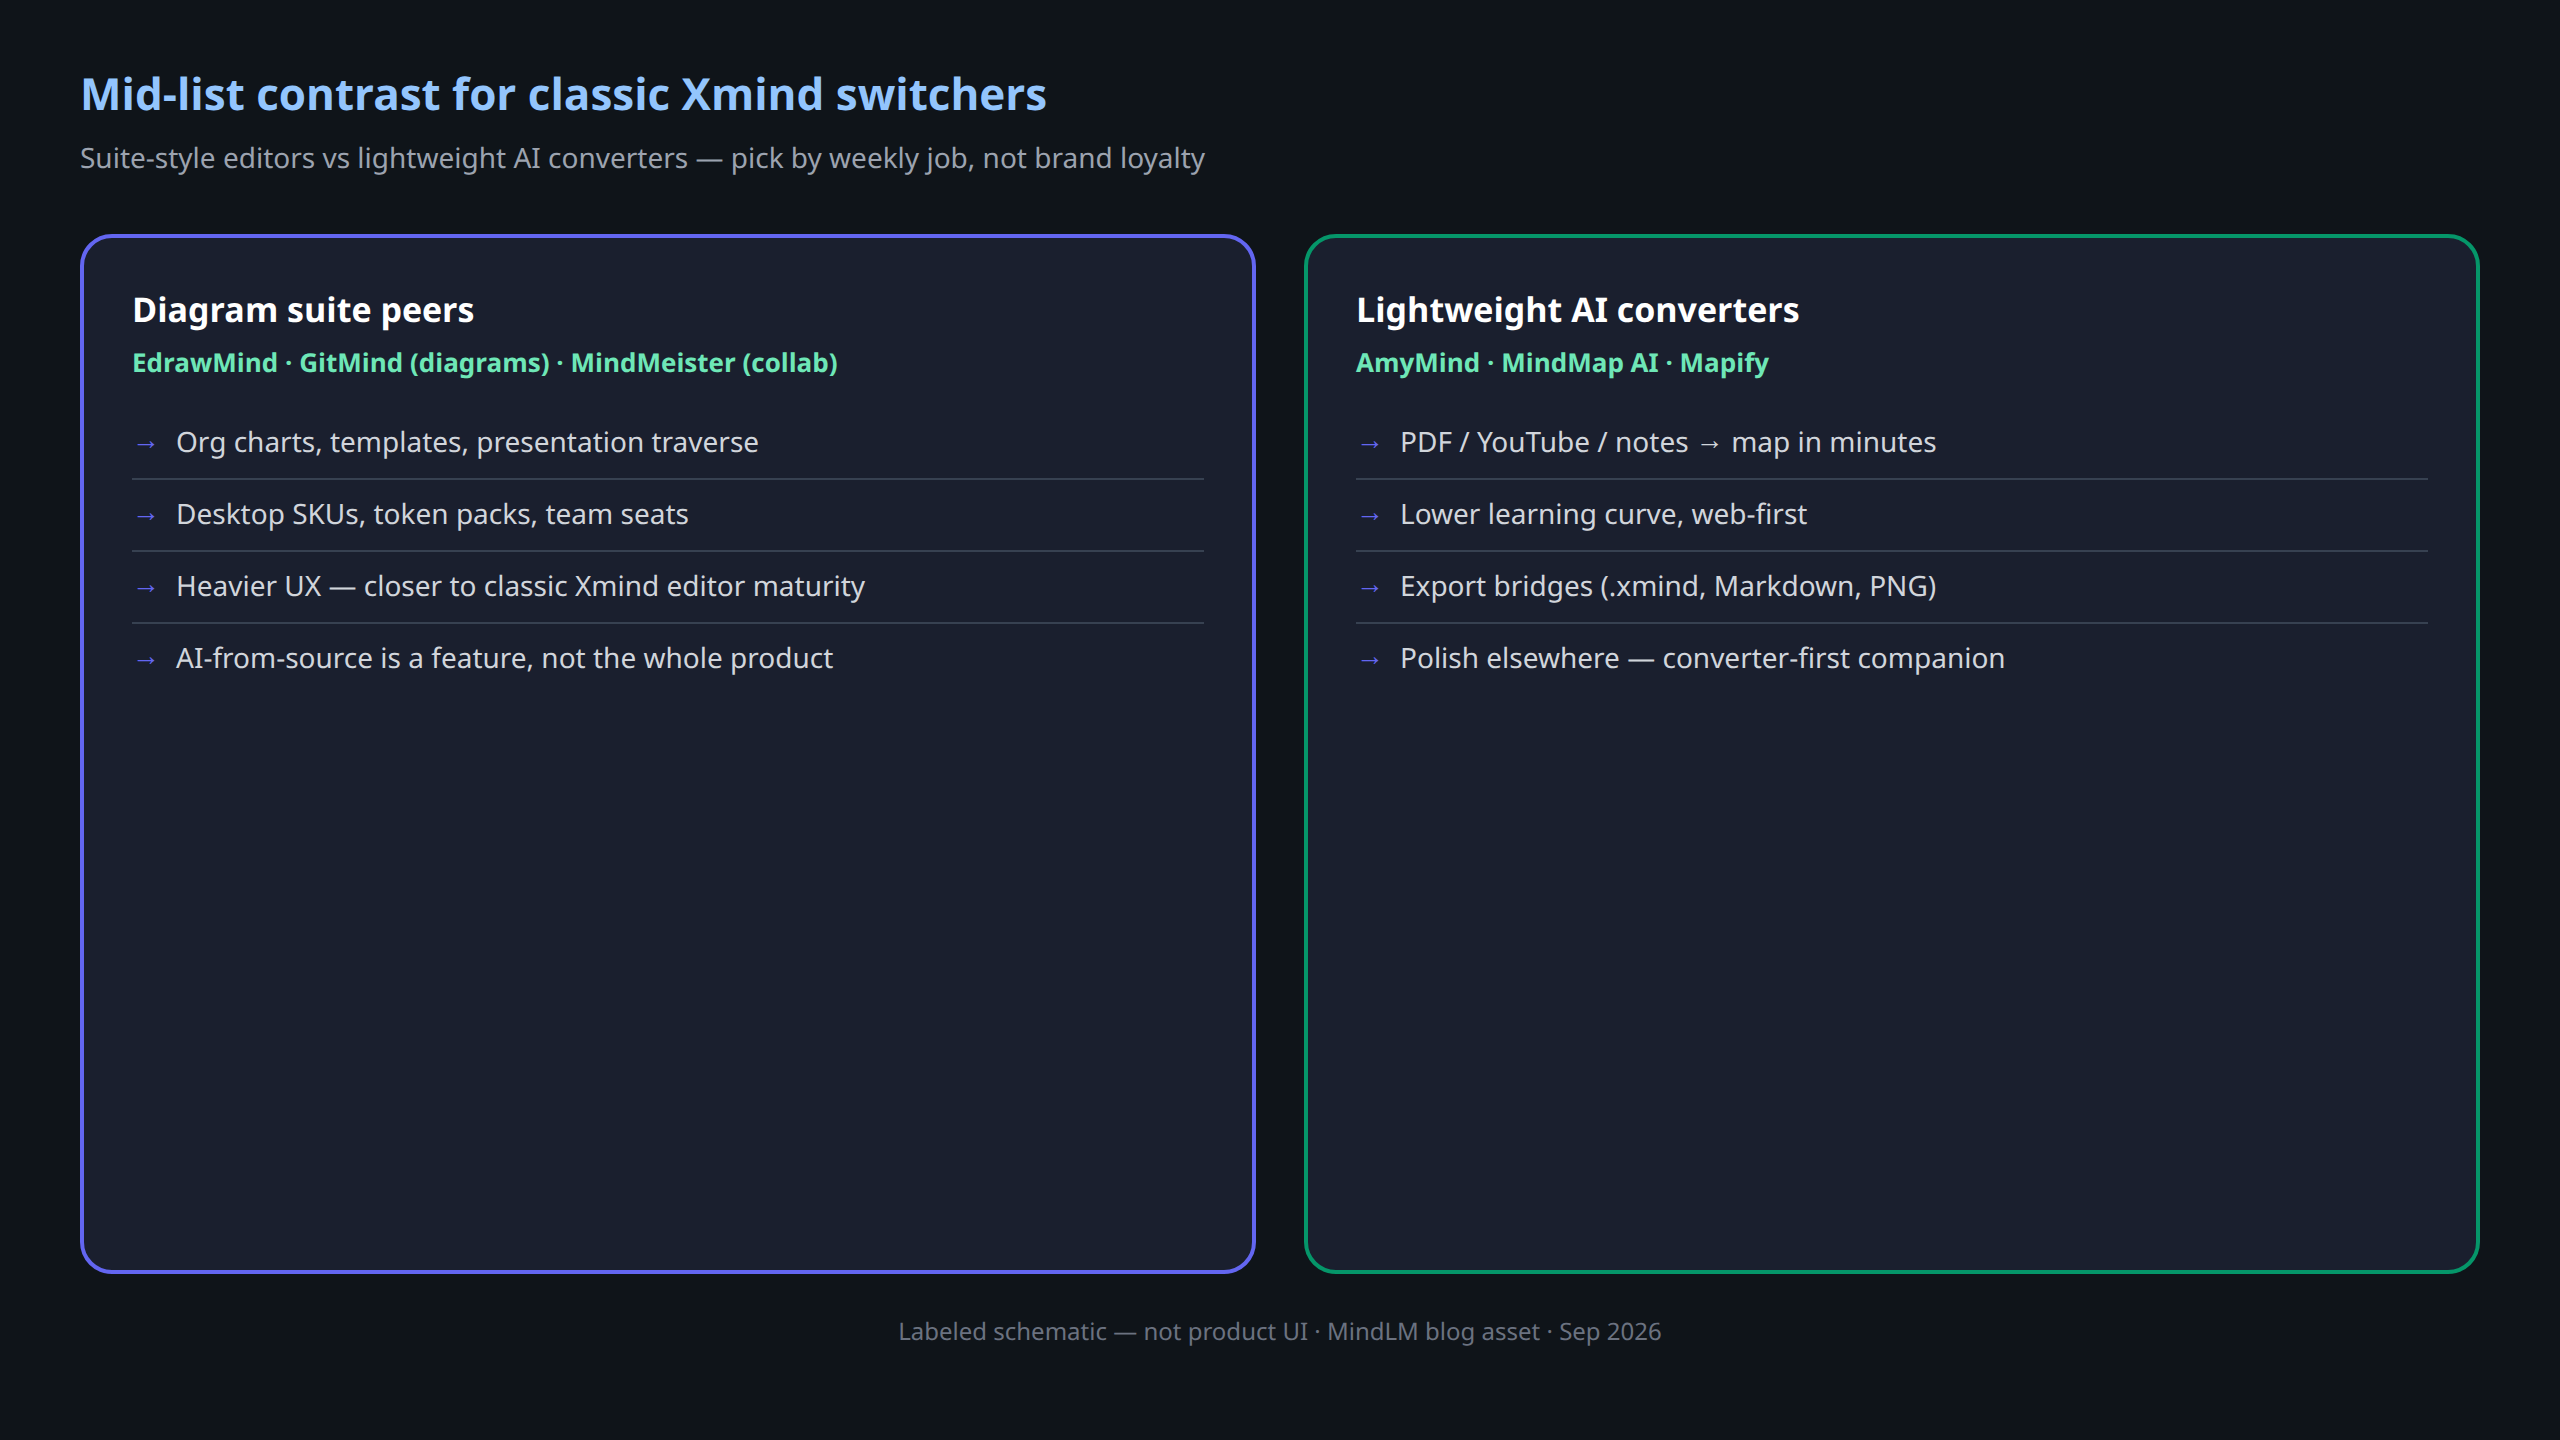Click the 'EdrawMind · GitMind (diagrams) · MindMeister (collab)' line
The image size is (2560, 1440).
(x=485, y=363)
